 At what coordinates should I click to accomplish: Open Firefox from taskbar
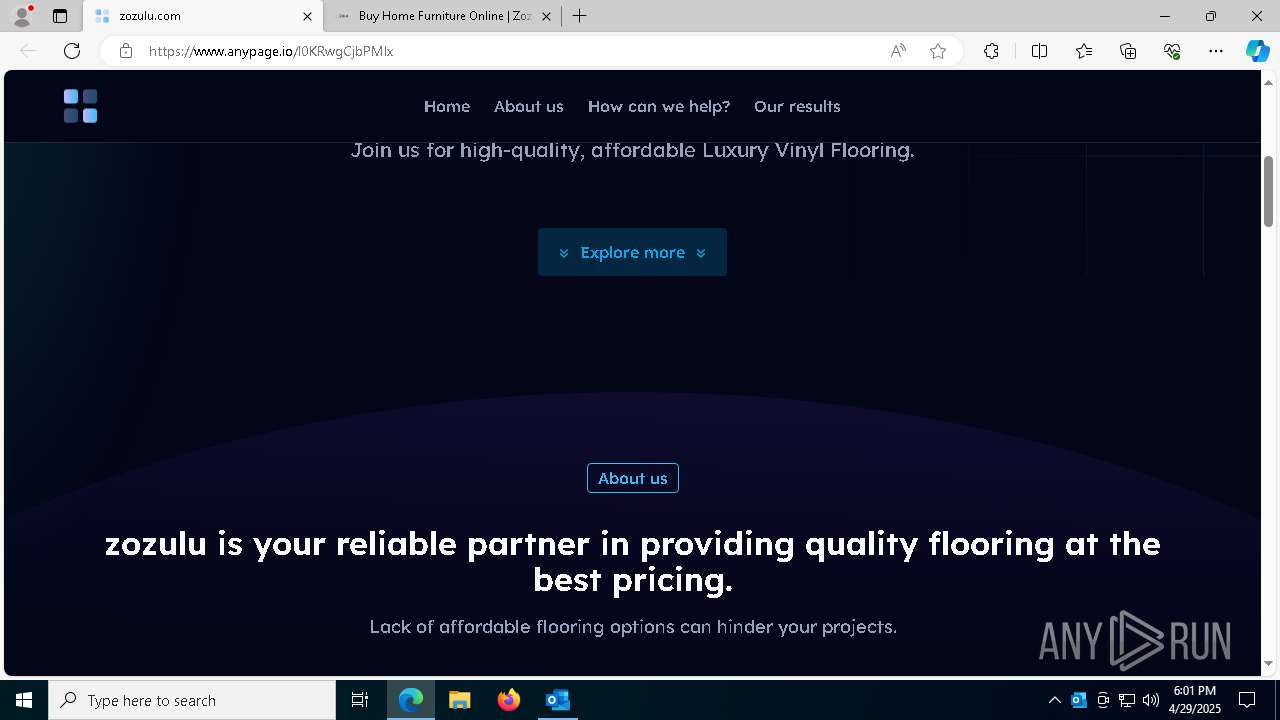(509, 700)
